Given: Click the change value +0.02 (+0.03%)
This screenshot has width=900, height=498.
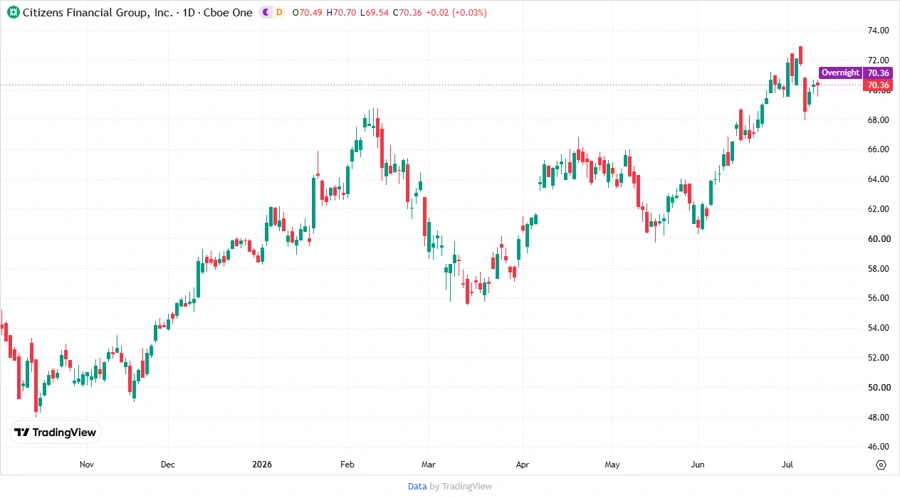Looking at the screenshot, I should [456, 13].
